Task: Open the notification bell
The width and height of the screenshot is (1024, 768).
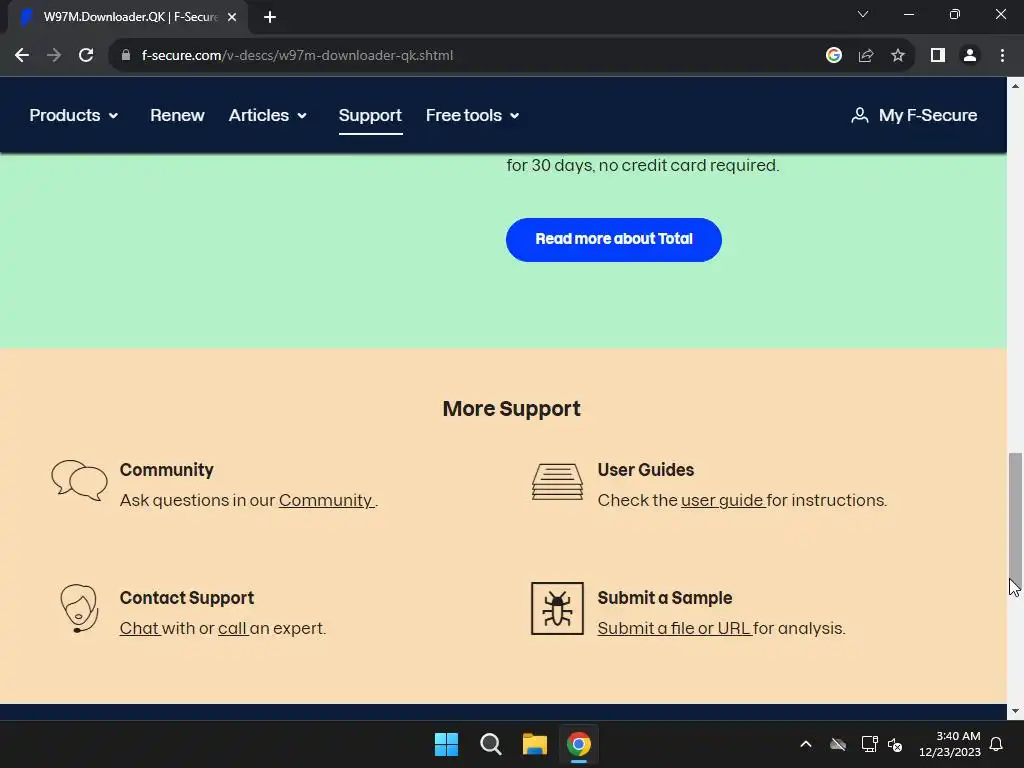Action: (x=996, y=744)
